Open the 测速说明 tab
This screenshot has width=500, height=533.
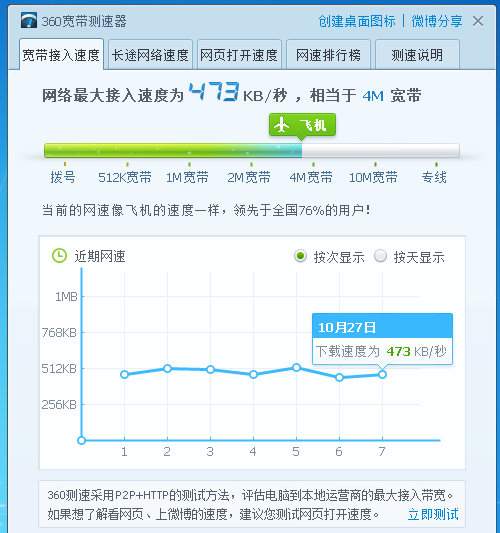(417, 55)
